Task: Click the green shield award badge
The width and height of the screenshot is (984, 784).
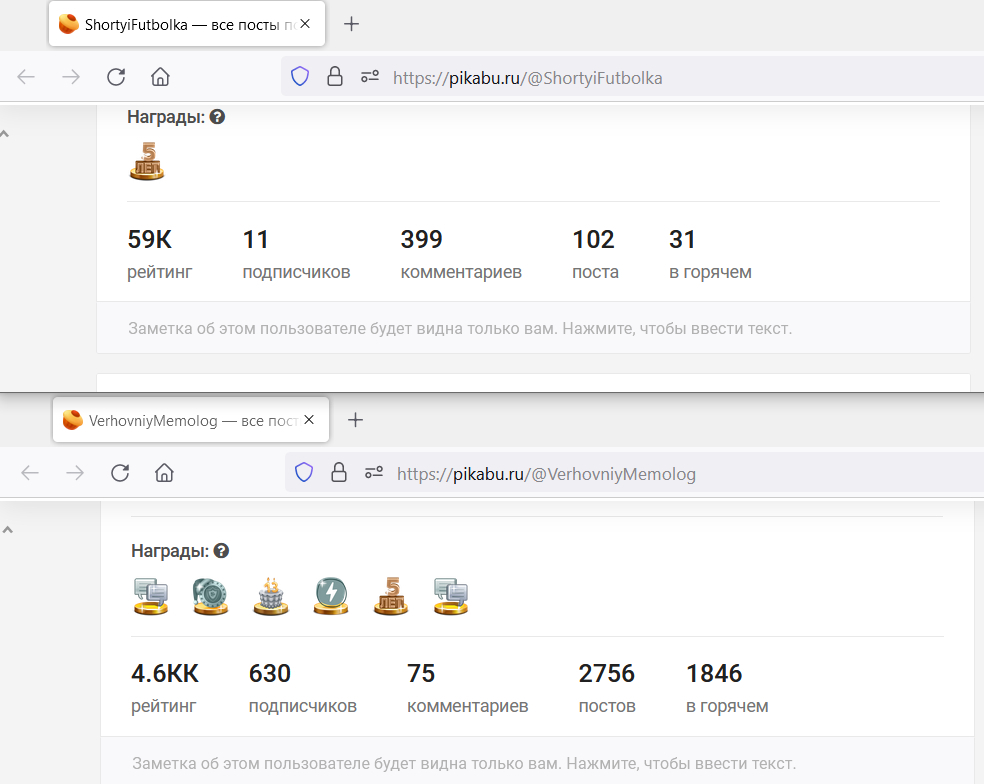Action: (210, 596)
